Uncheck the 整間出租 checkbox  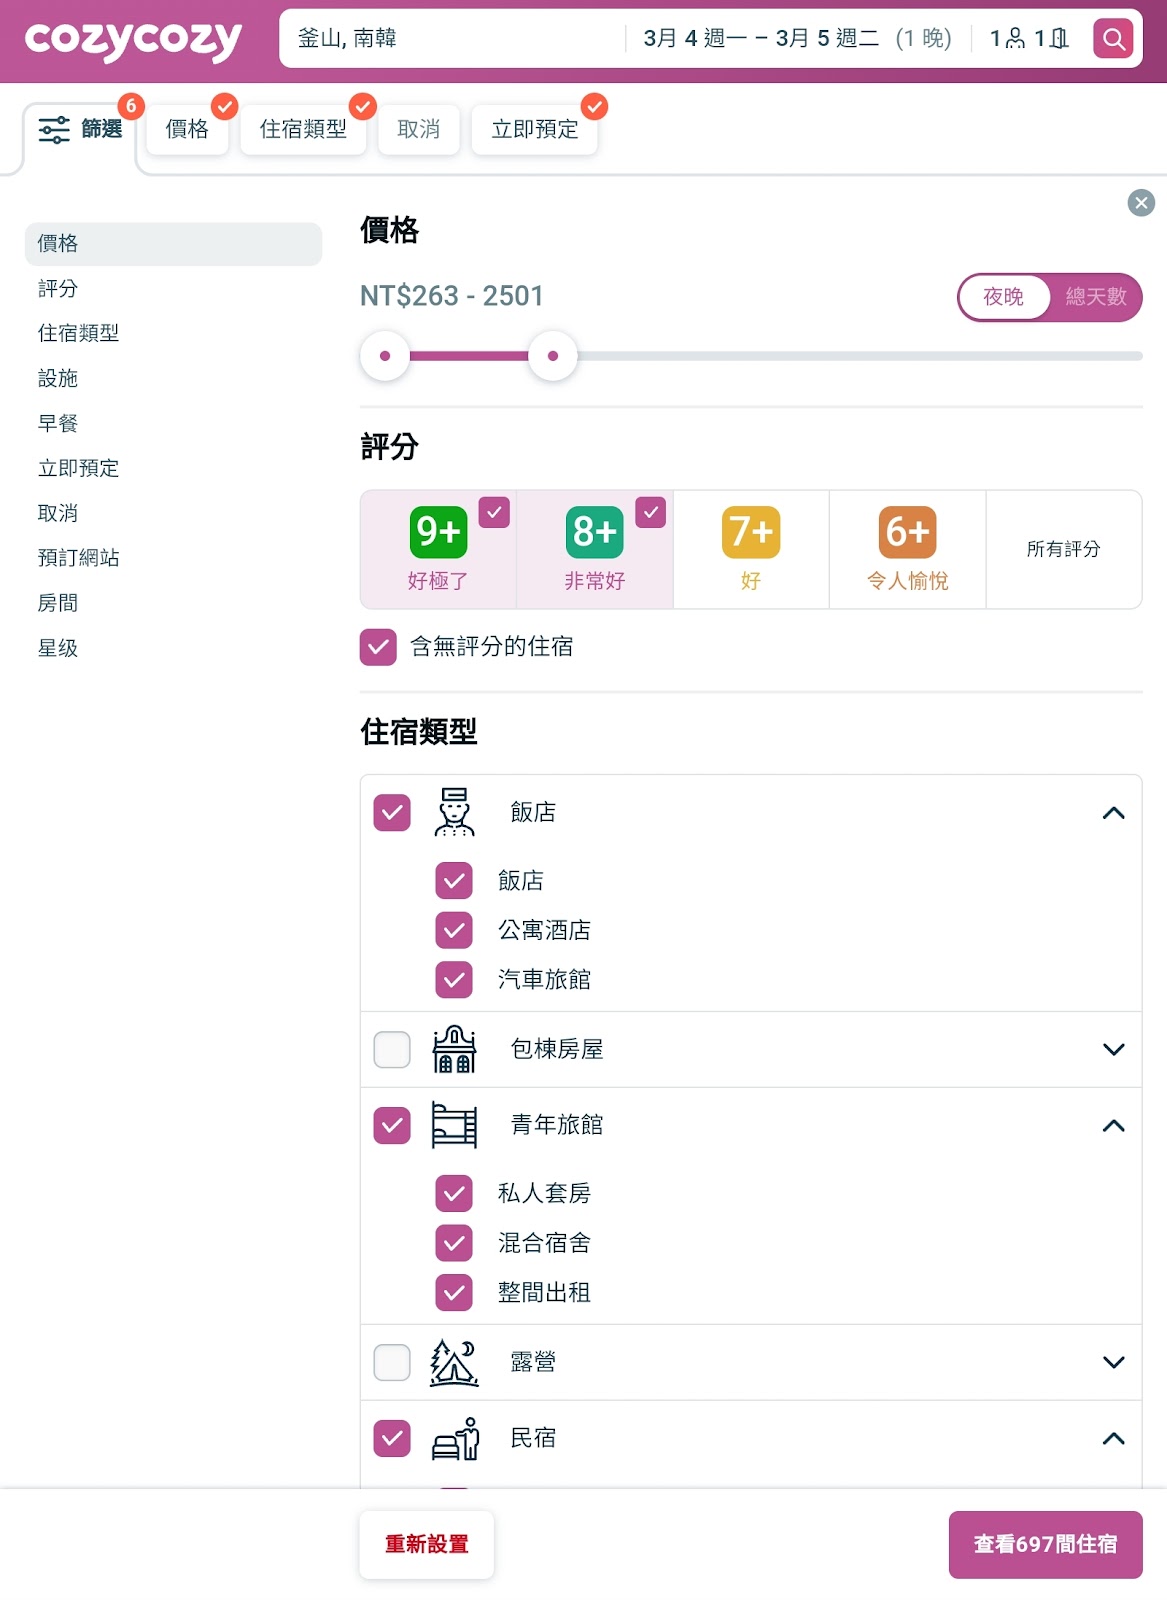454,1293
